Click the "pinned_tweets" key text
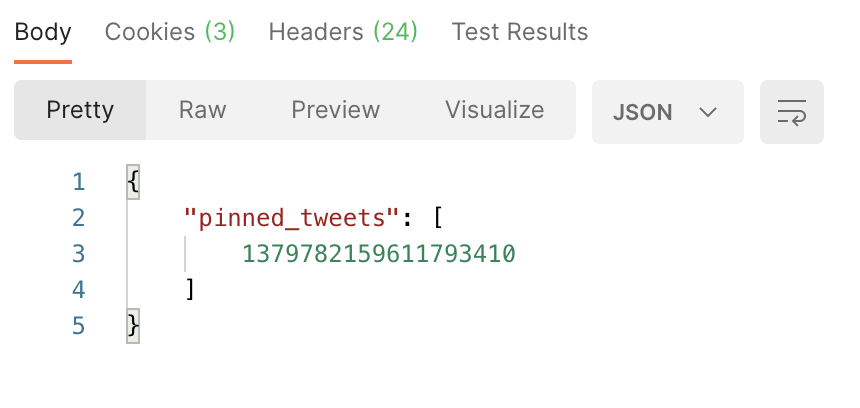The height and width of the screenshot is (408, 860). (292, 218)
